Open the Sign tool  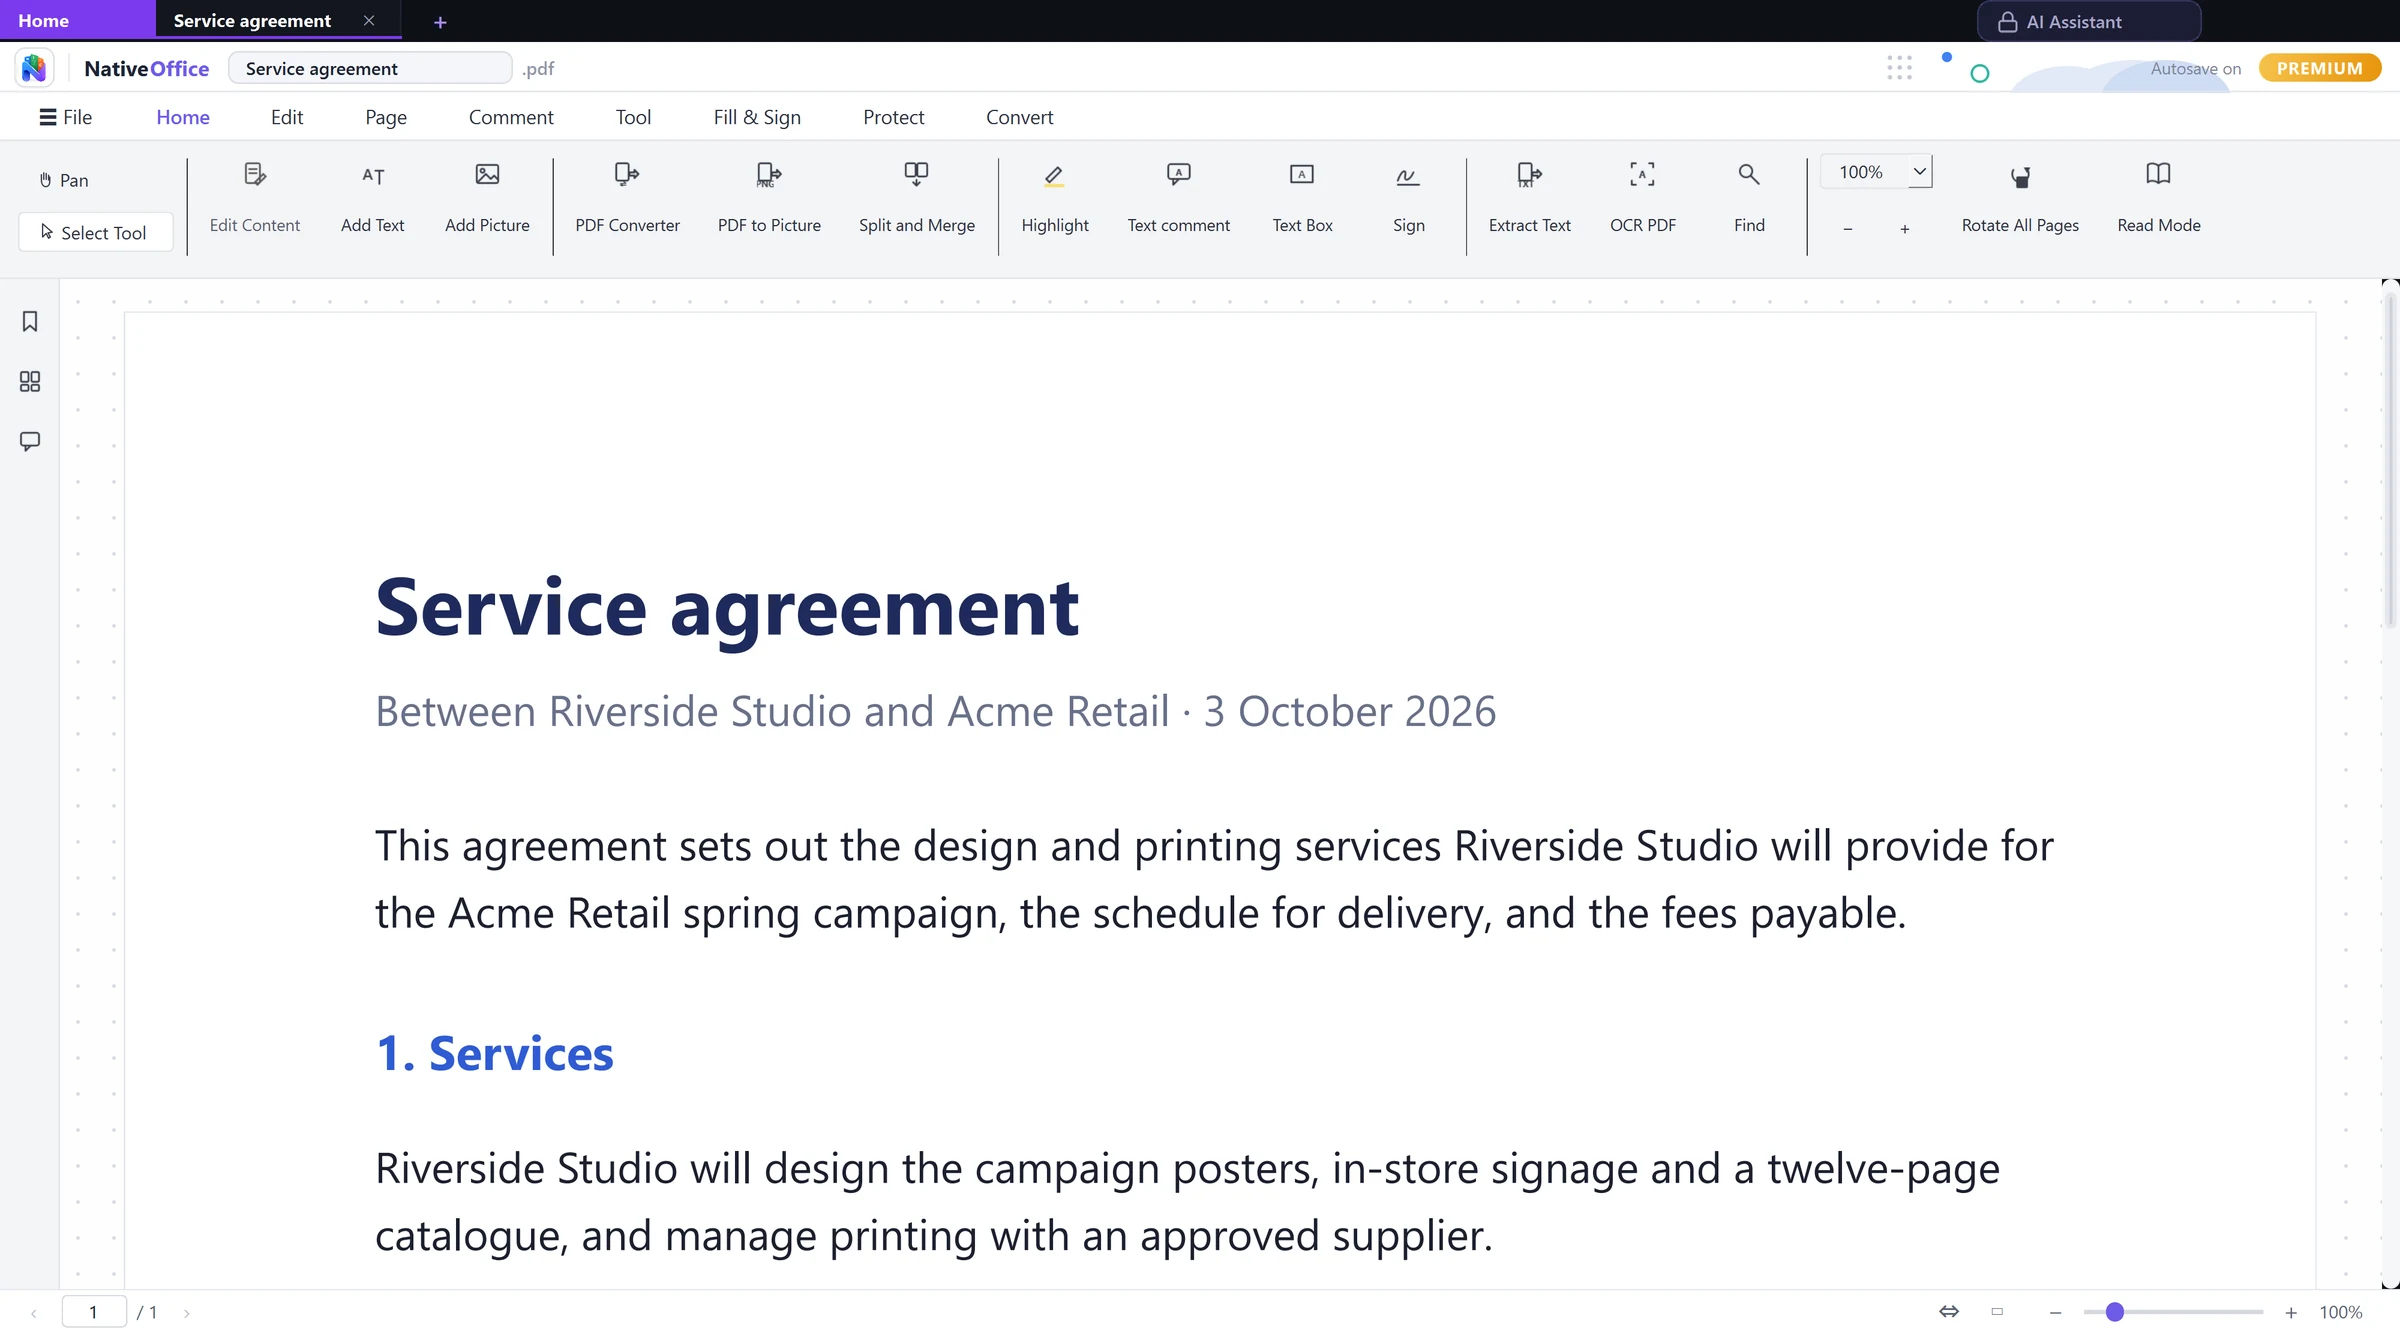(1408, 198)
